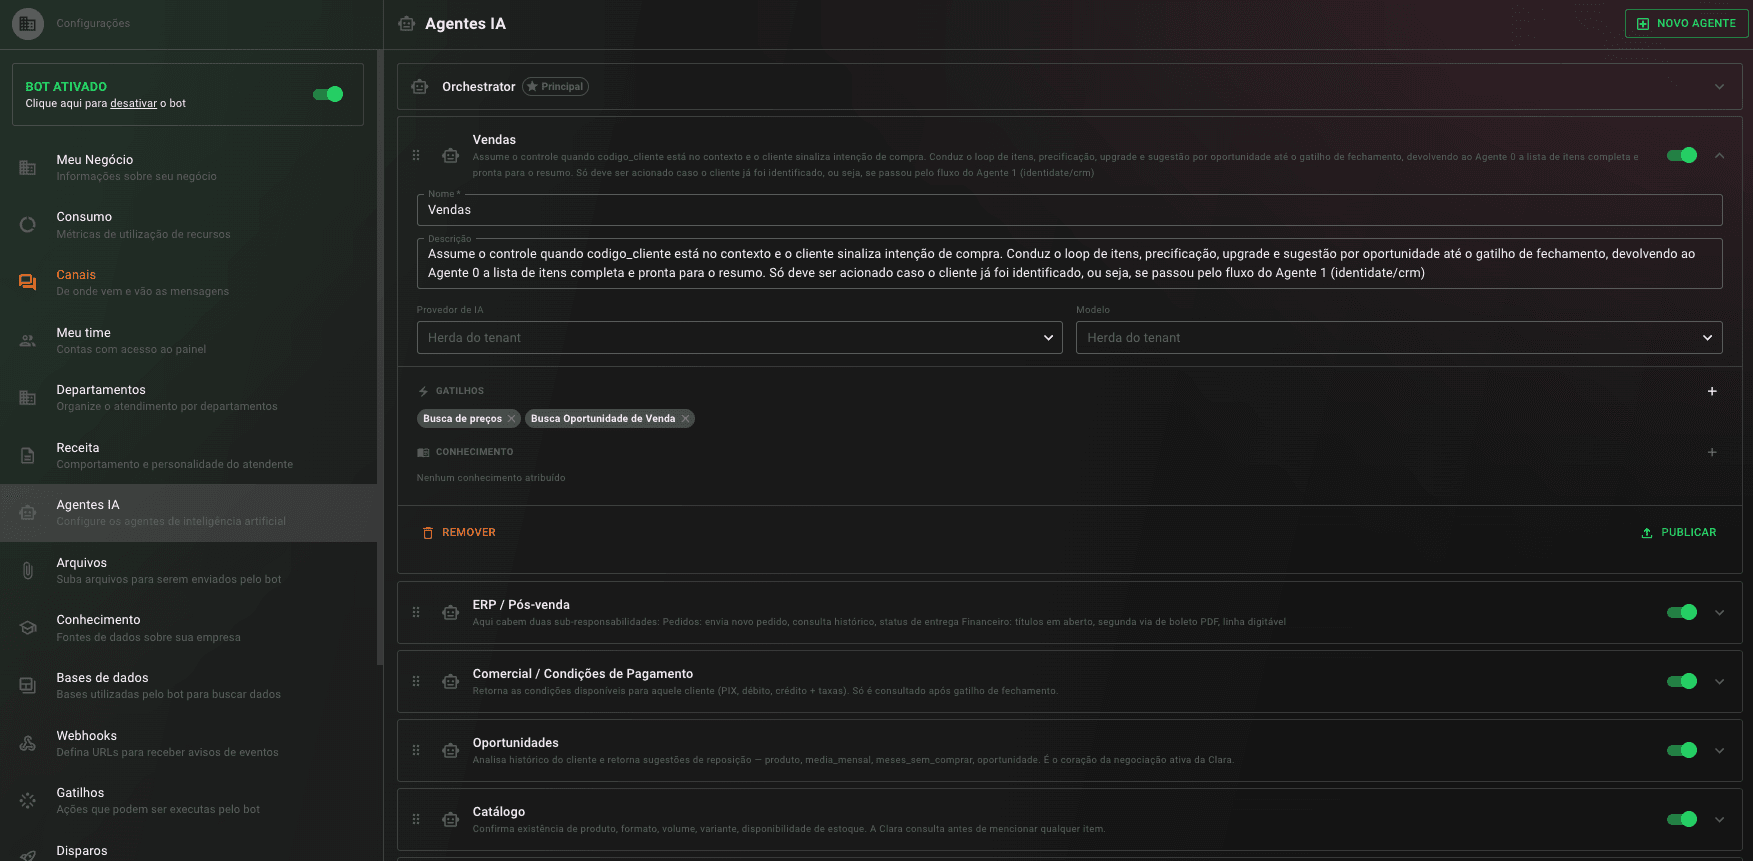Image resolution: width=1753 pixels, height=861 pixels.
Task: Toggle the ERP / Pós-venda agent switch
Action: point(1682,612)
